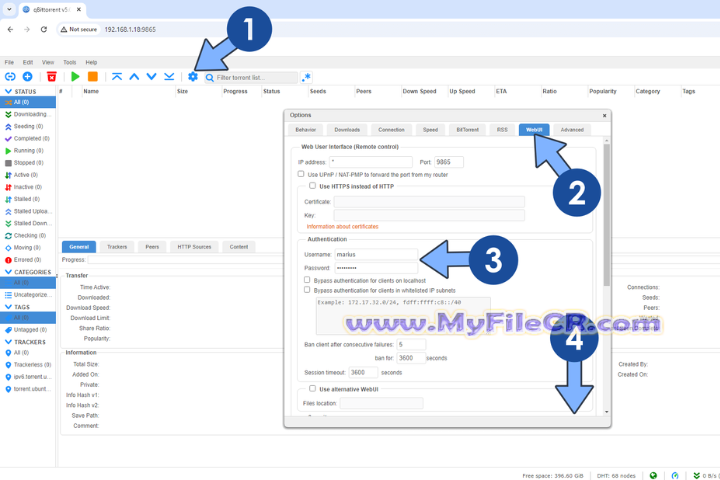Click the green globe connection status icon
720x480 pixels.
coord(653,475)
